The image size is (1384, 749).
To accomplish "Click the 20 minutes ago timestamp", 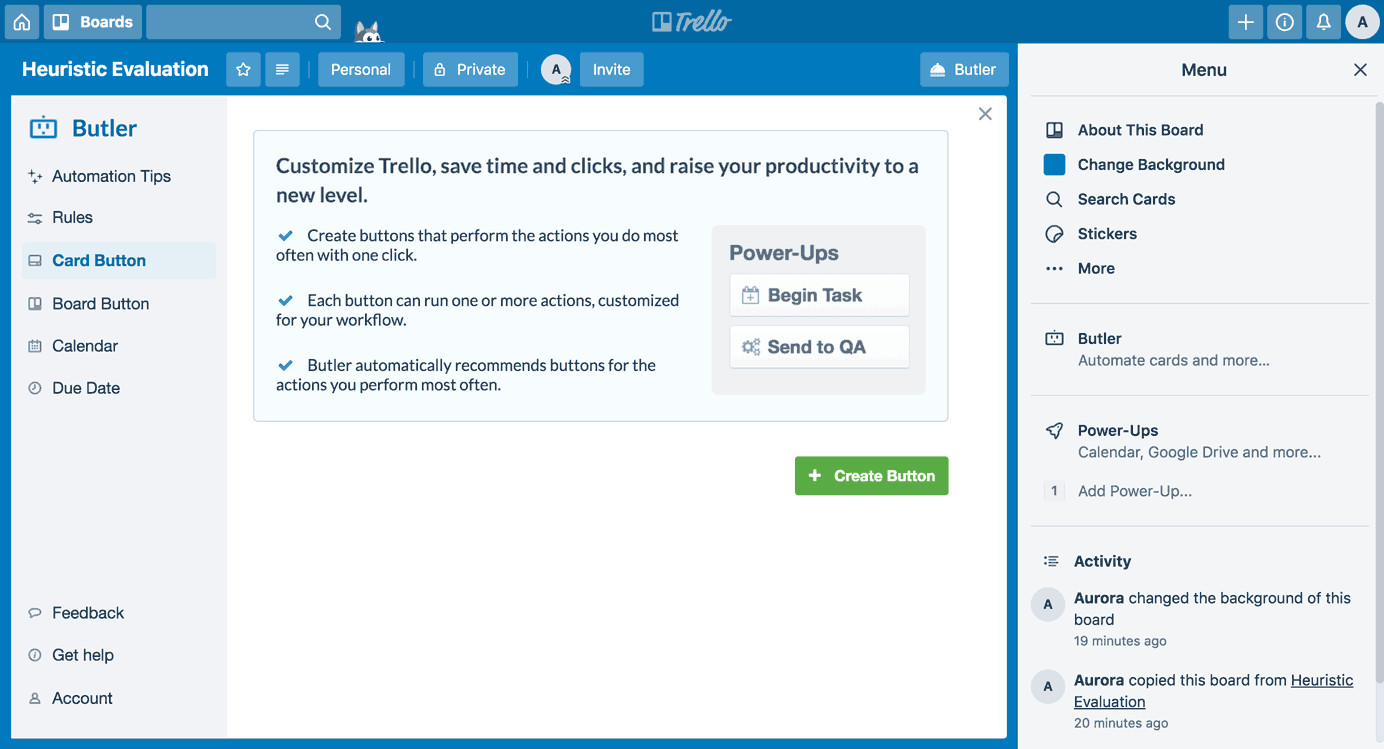I will click(x=1120, y=723).
